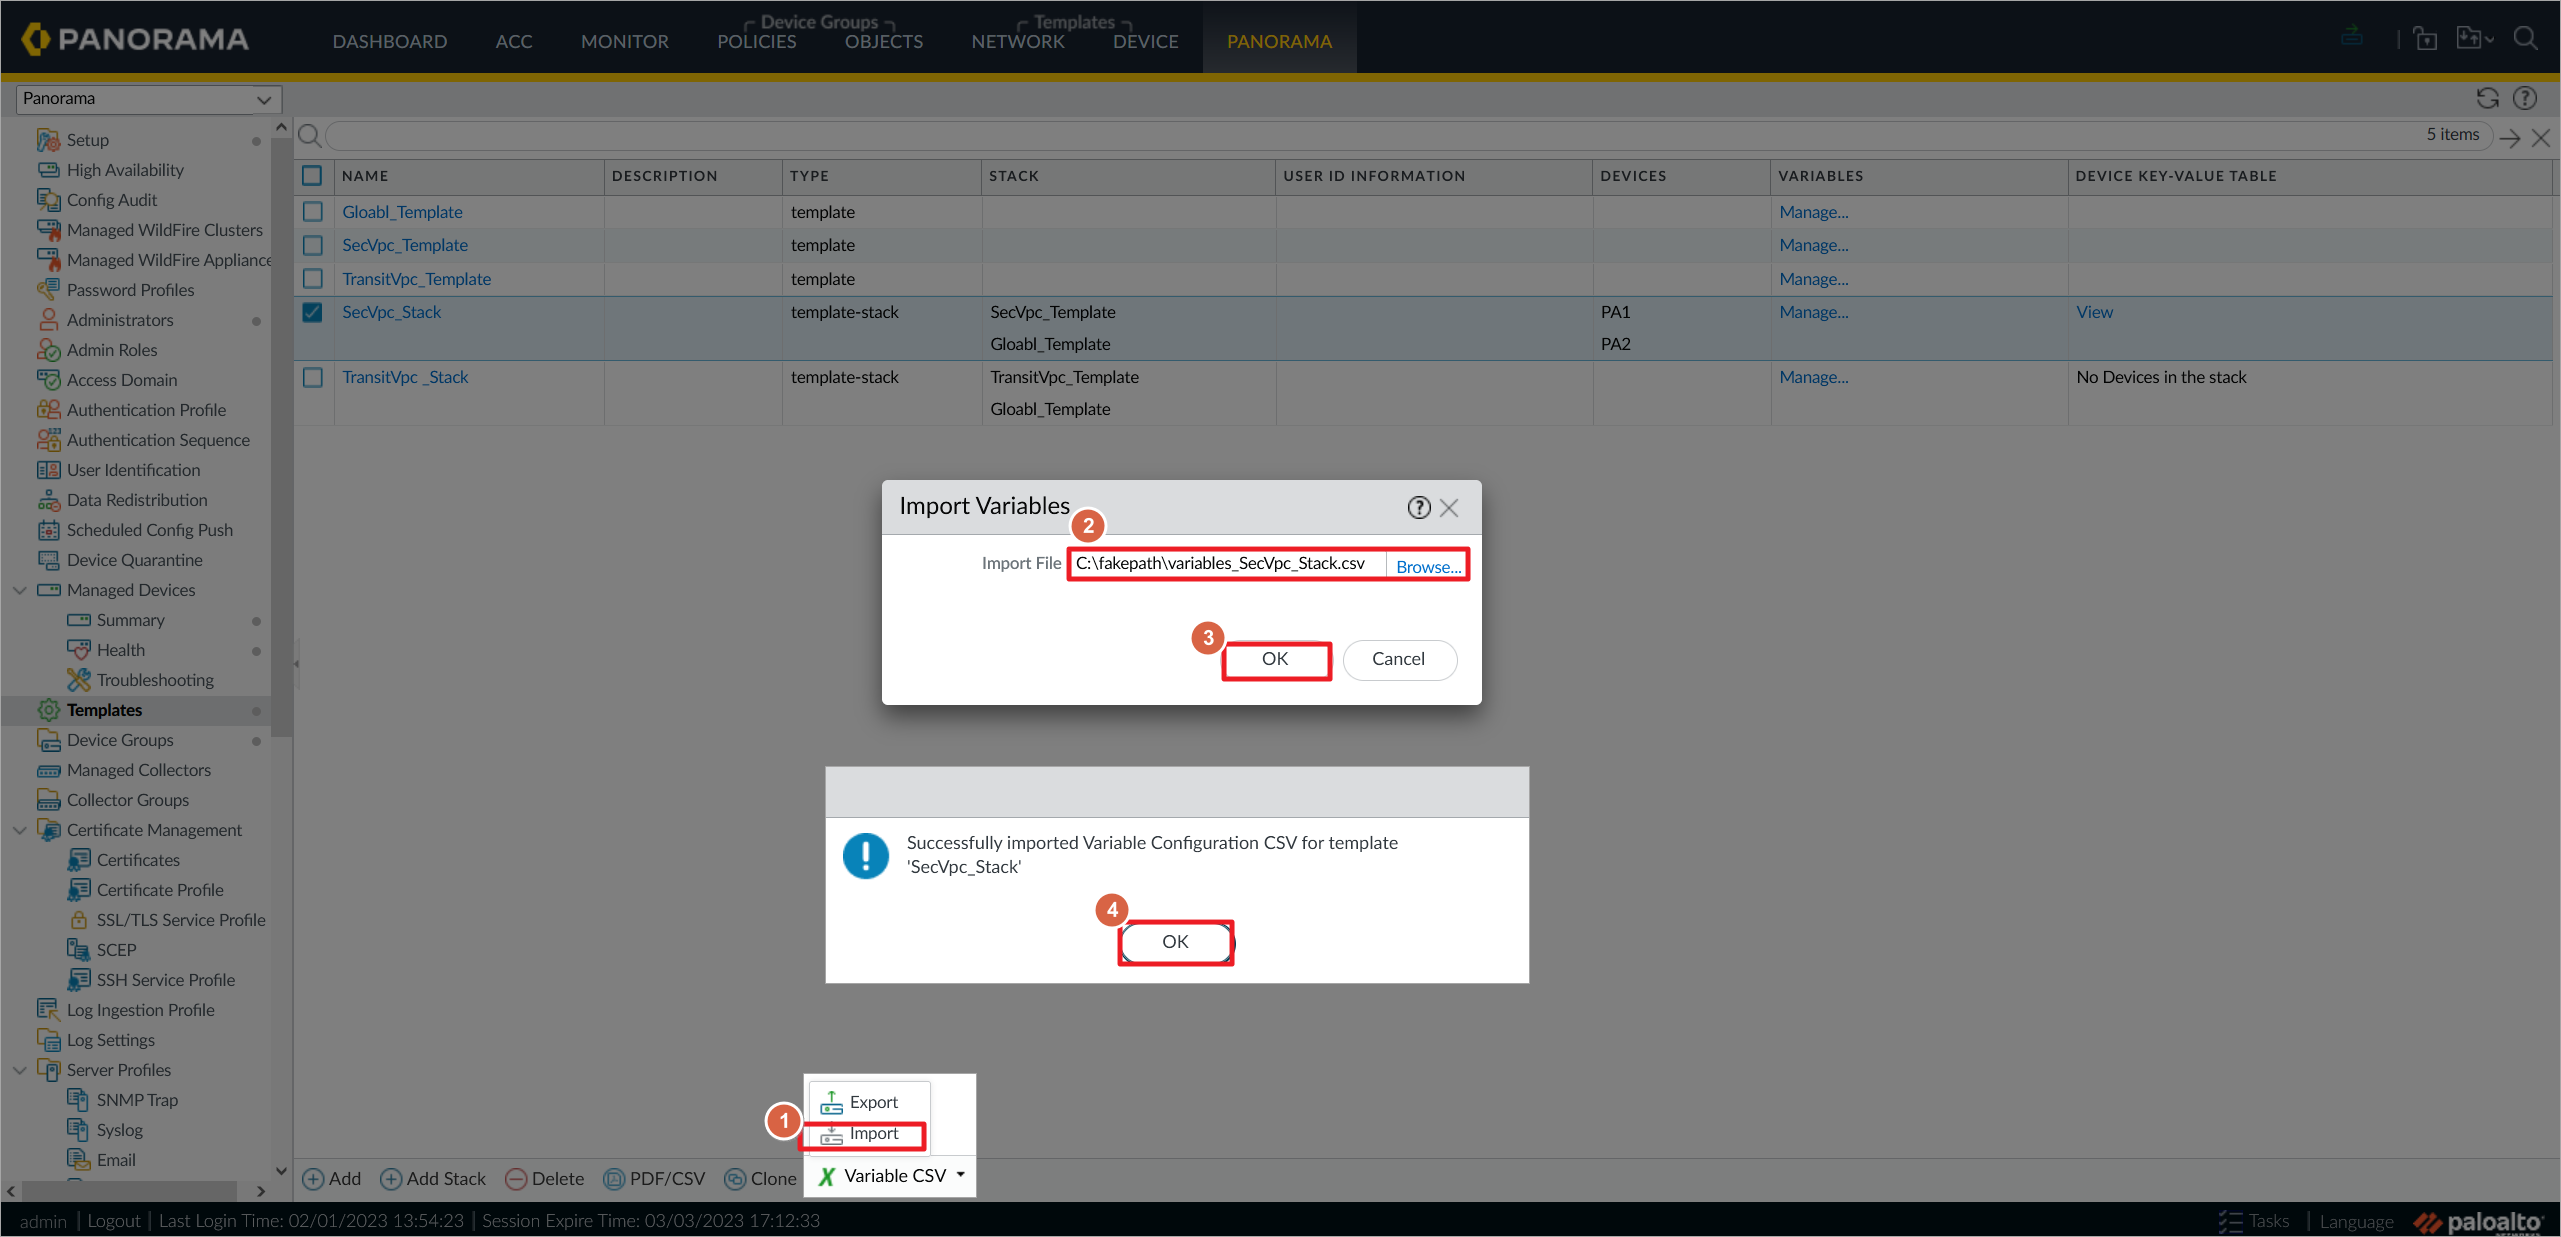This screenshot has height=1237, width=2561.
Task: Click the SSL/TLS Service Profile lock icon
Action: tap(78, 920)
